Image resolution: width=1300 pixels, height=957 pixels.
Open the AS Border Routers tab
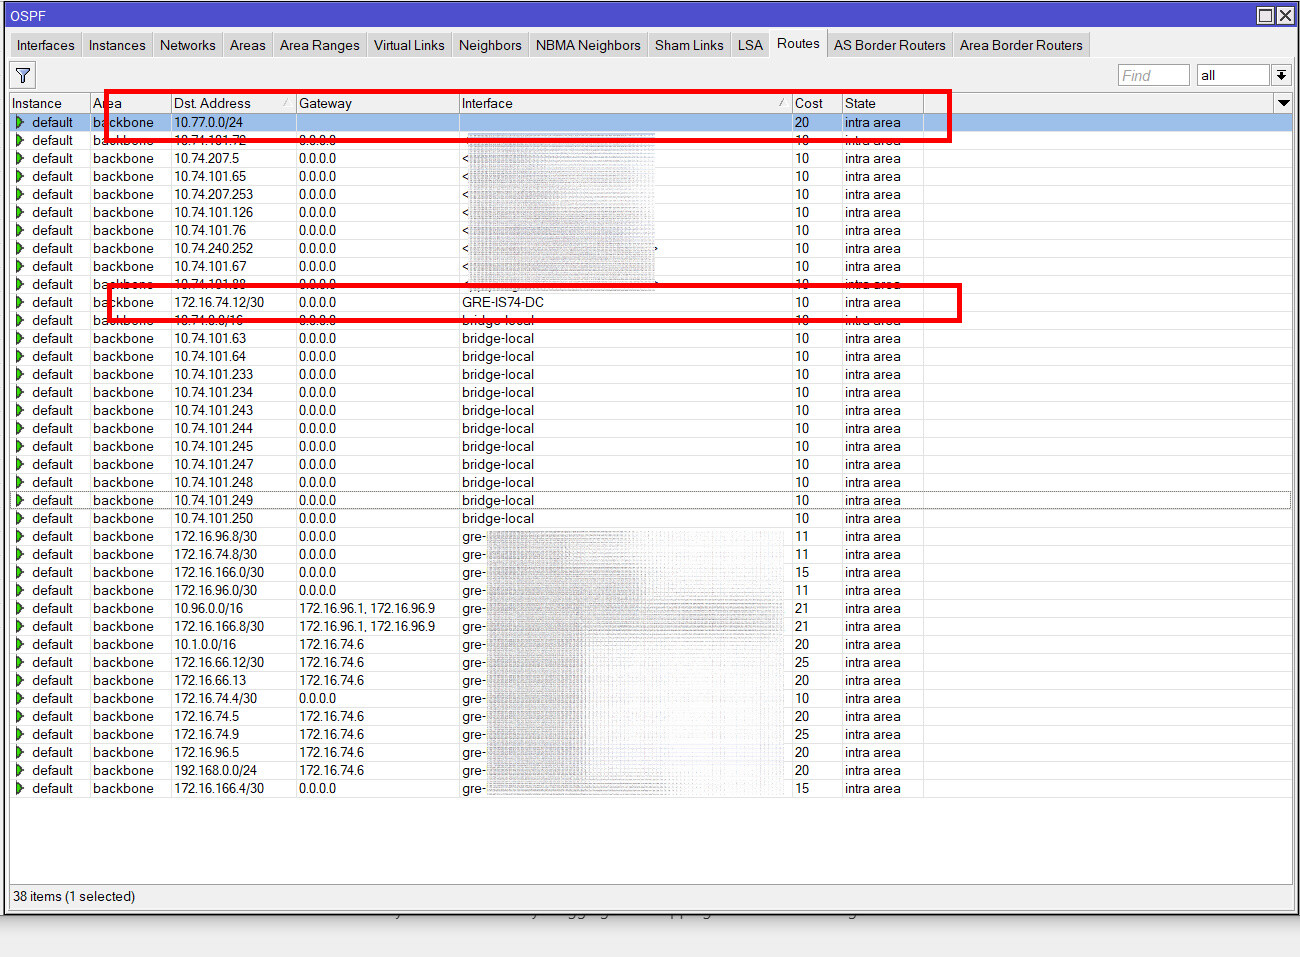889,44
